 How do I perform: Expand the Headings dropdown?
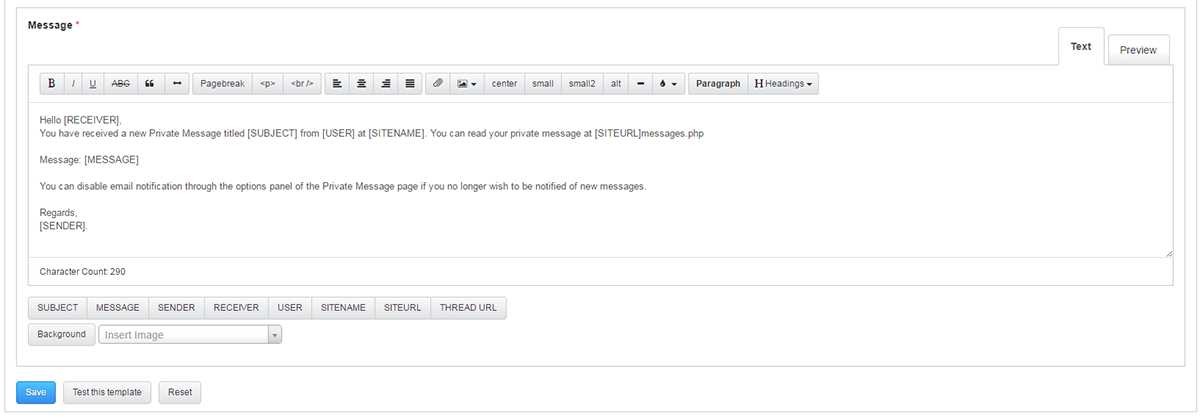click(783, 84)
